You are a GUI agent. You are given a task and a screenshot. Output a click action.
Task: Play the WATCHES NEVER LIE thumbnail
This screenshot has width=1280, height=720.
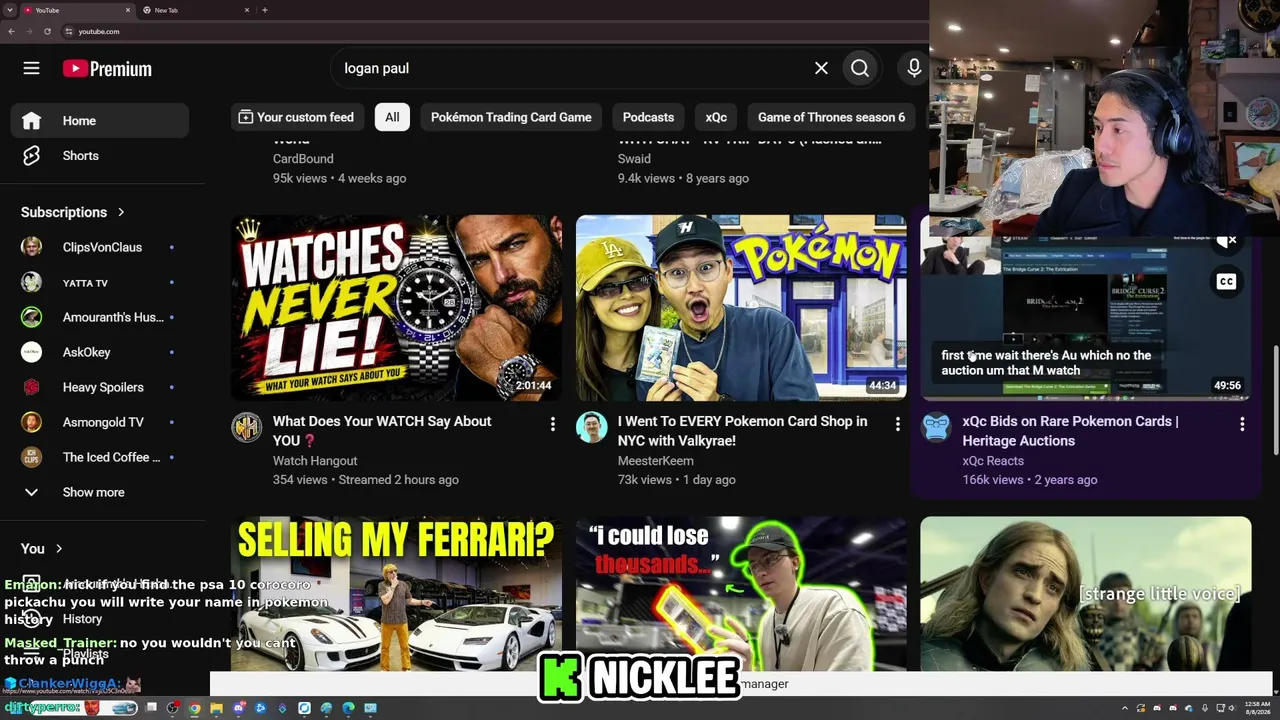click(396, 308)
